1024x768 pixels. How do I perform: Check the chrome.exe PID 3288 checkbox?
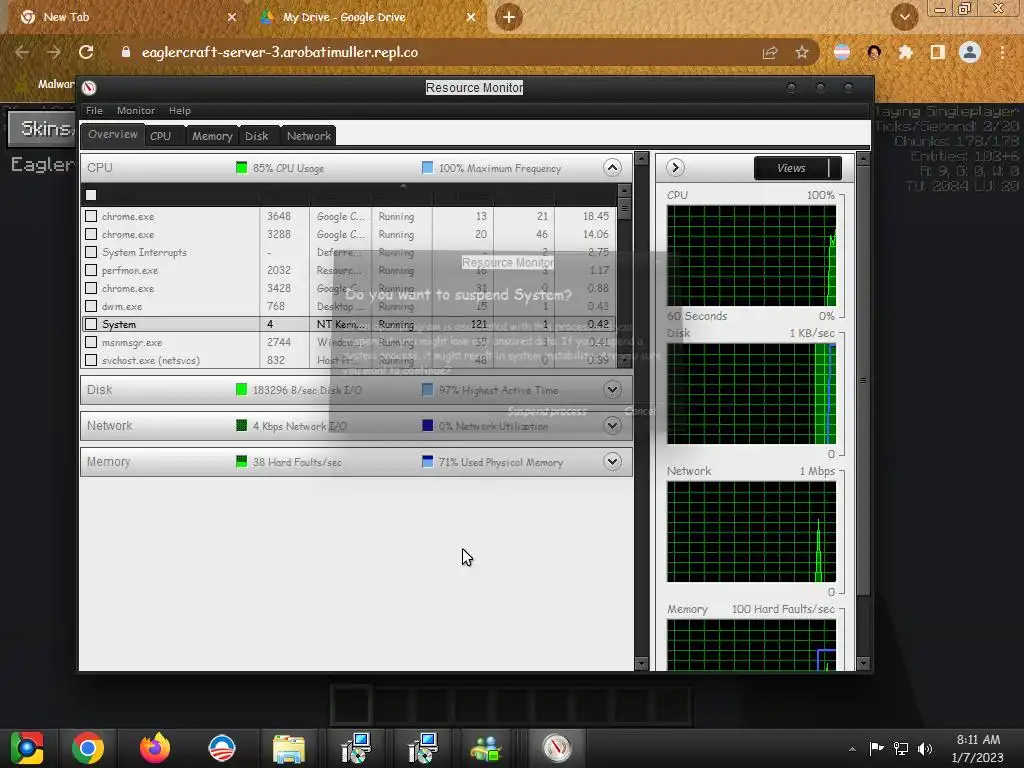[91, 234]
